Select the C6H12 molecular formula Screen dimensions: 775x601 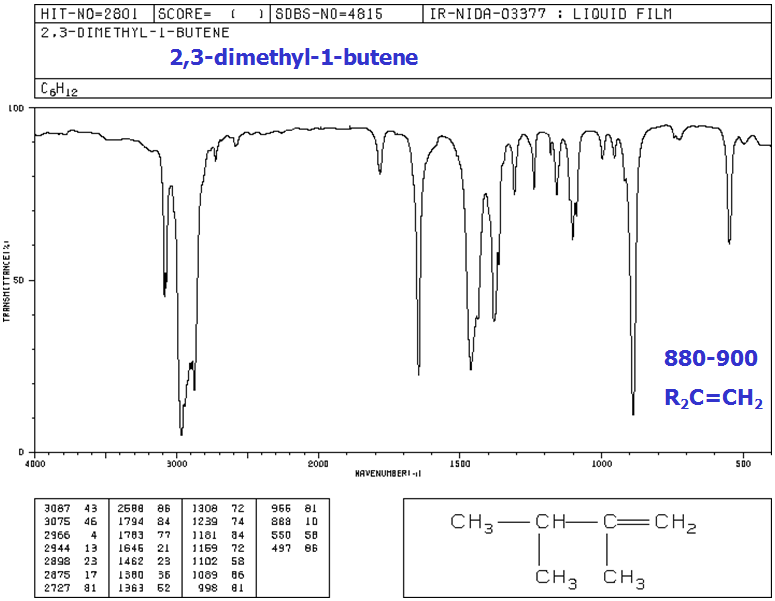[x=59, y=90]
